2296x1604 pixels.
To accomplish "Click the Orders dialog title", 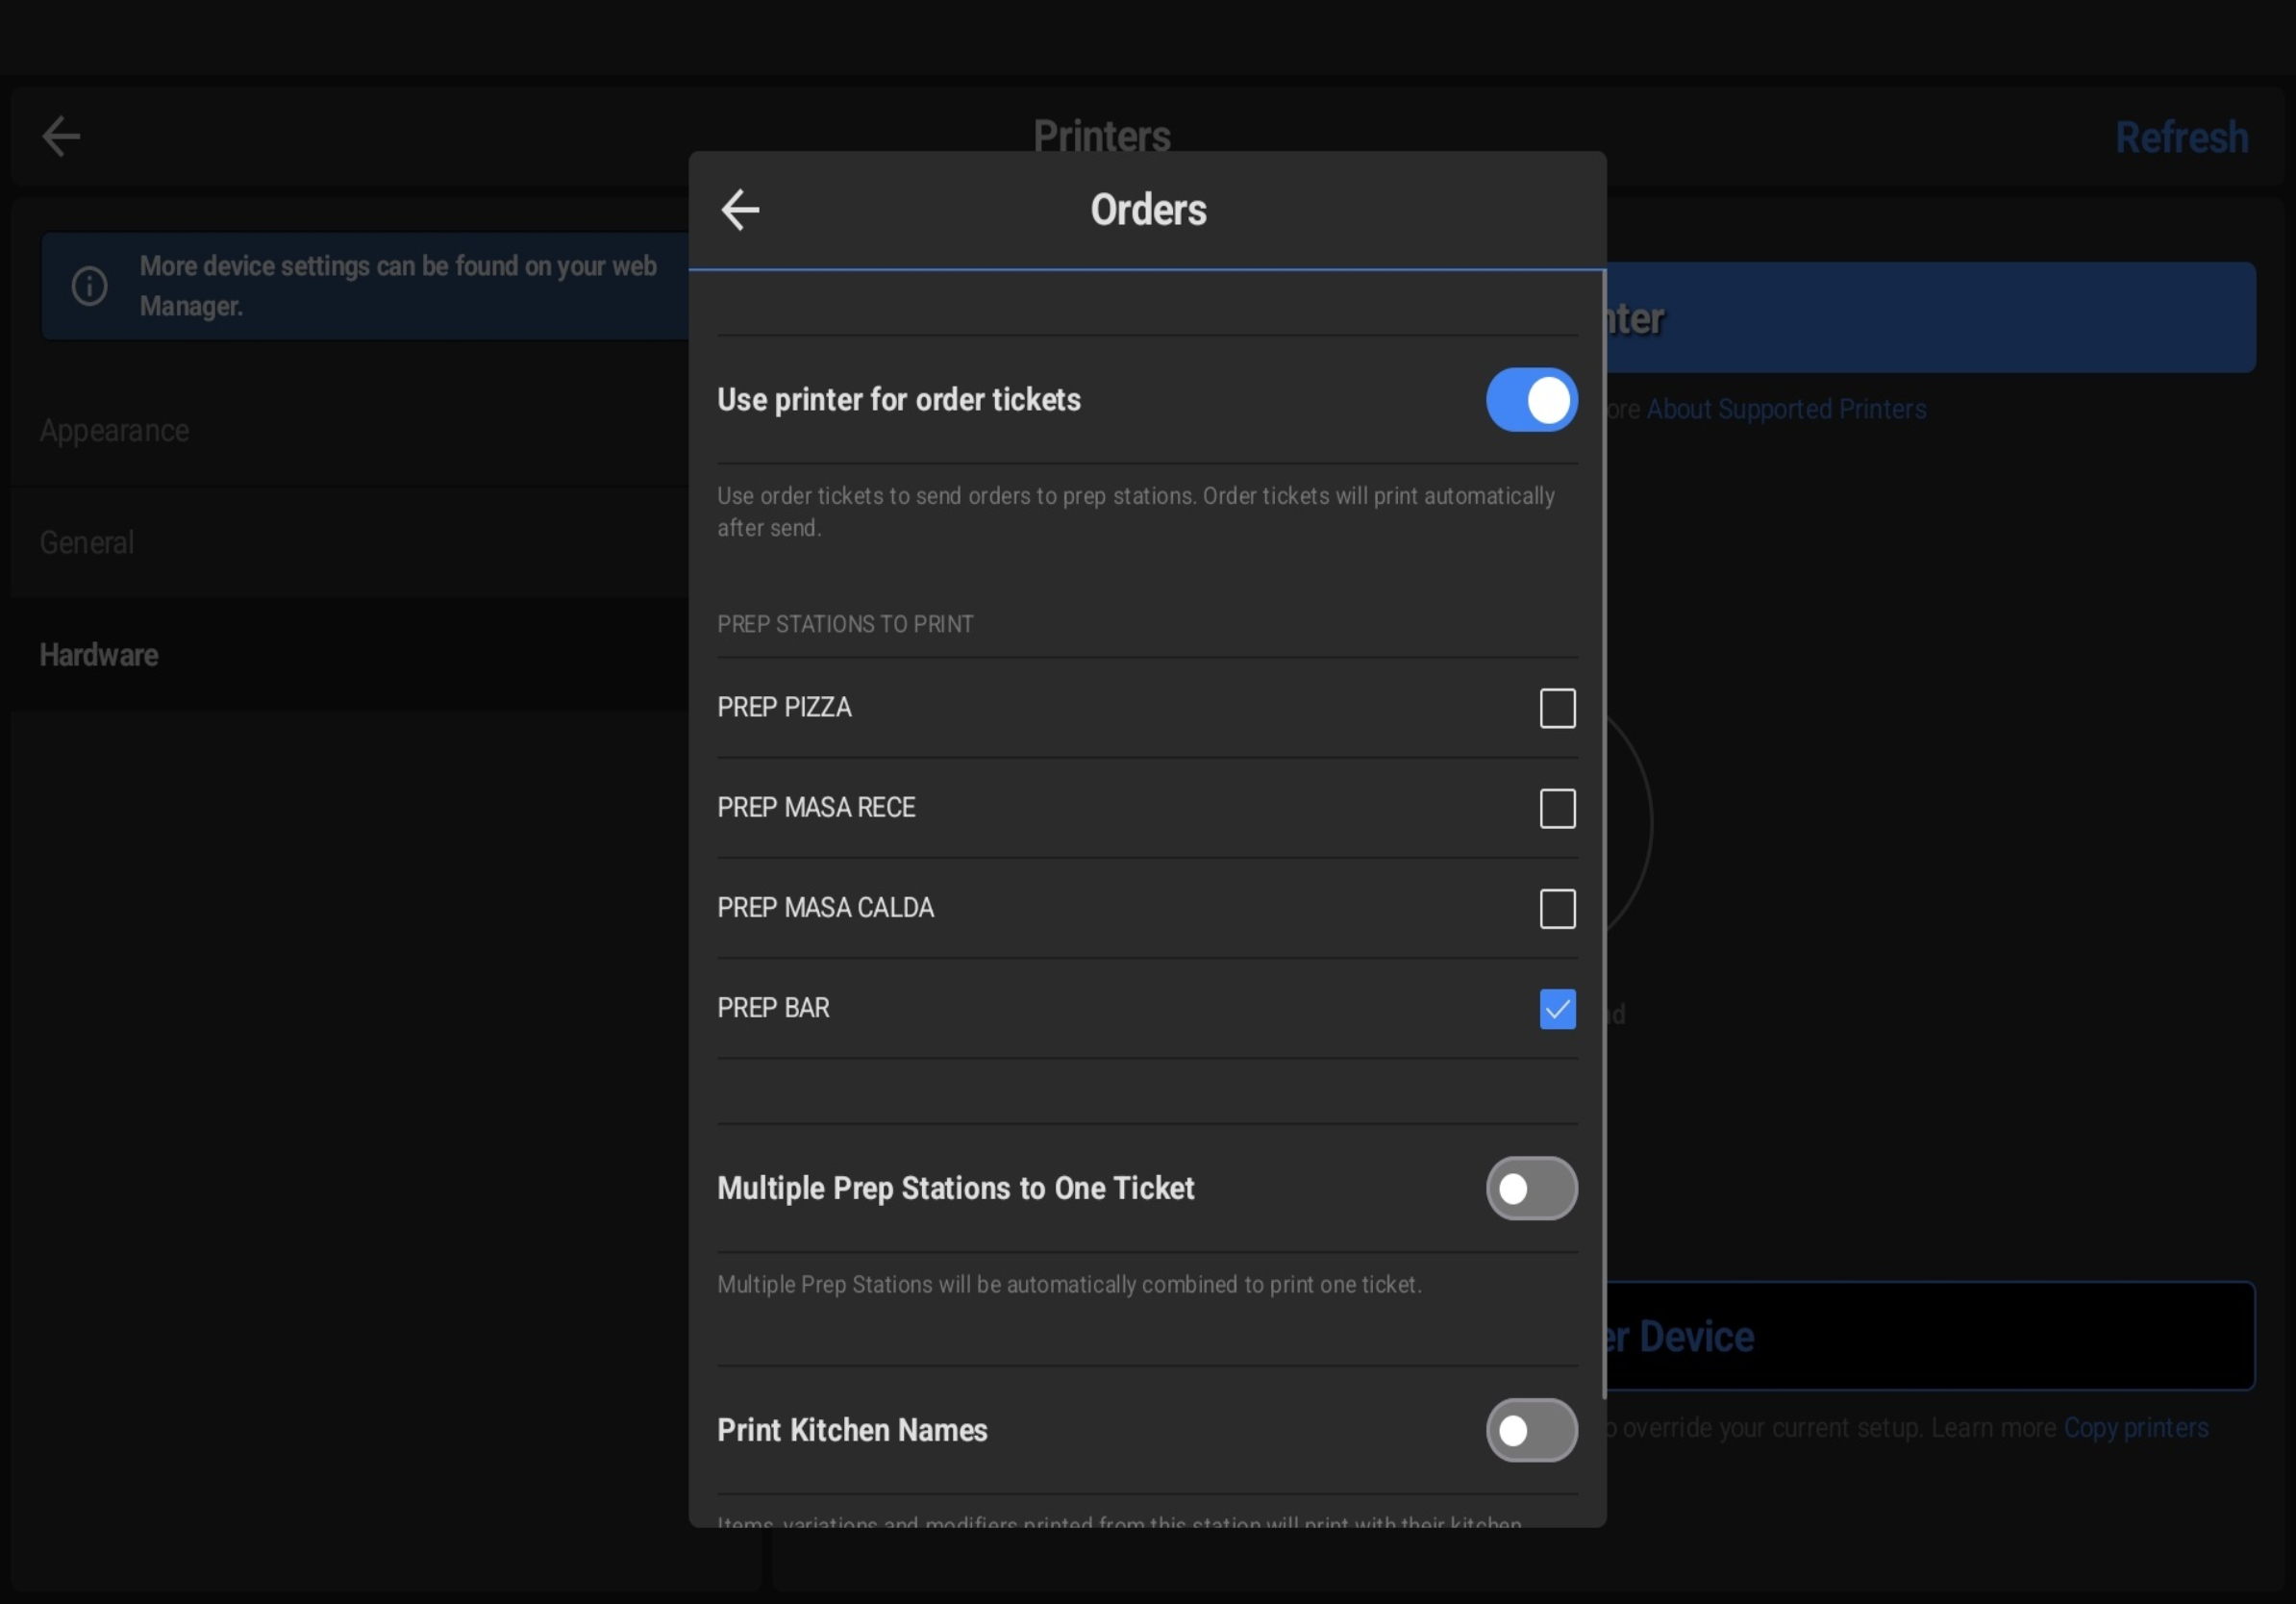I will pos(1148,210).
